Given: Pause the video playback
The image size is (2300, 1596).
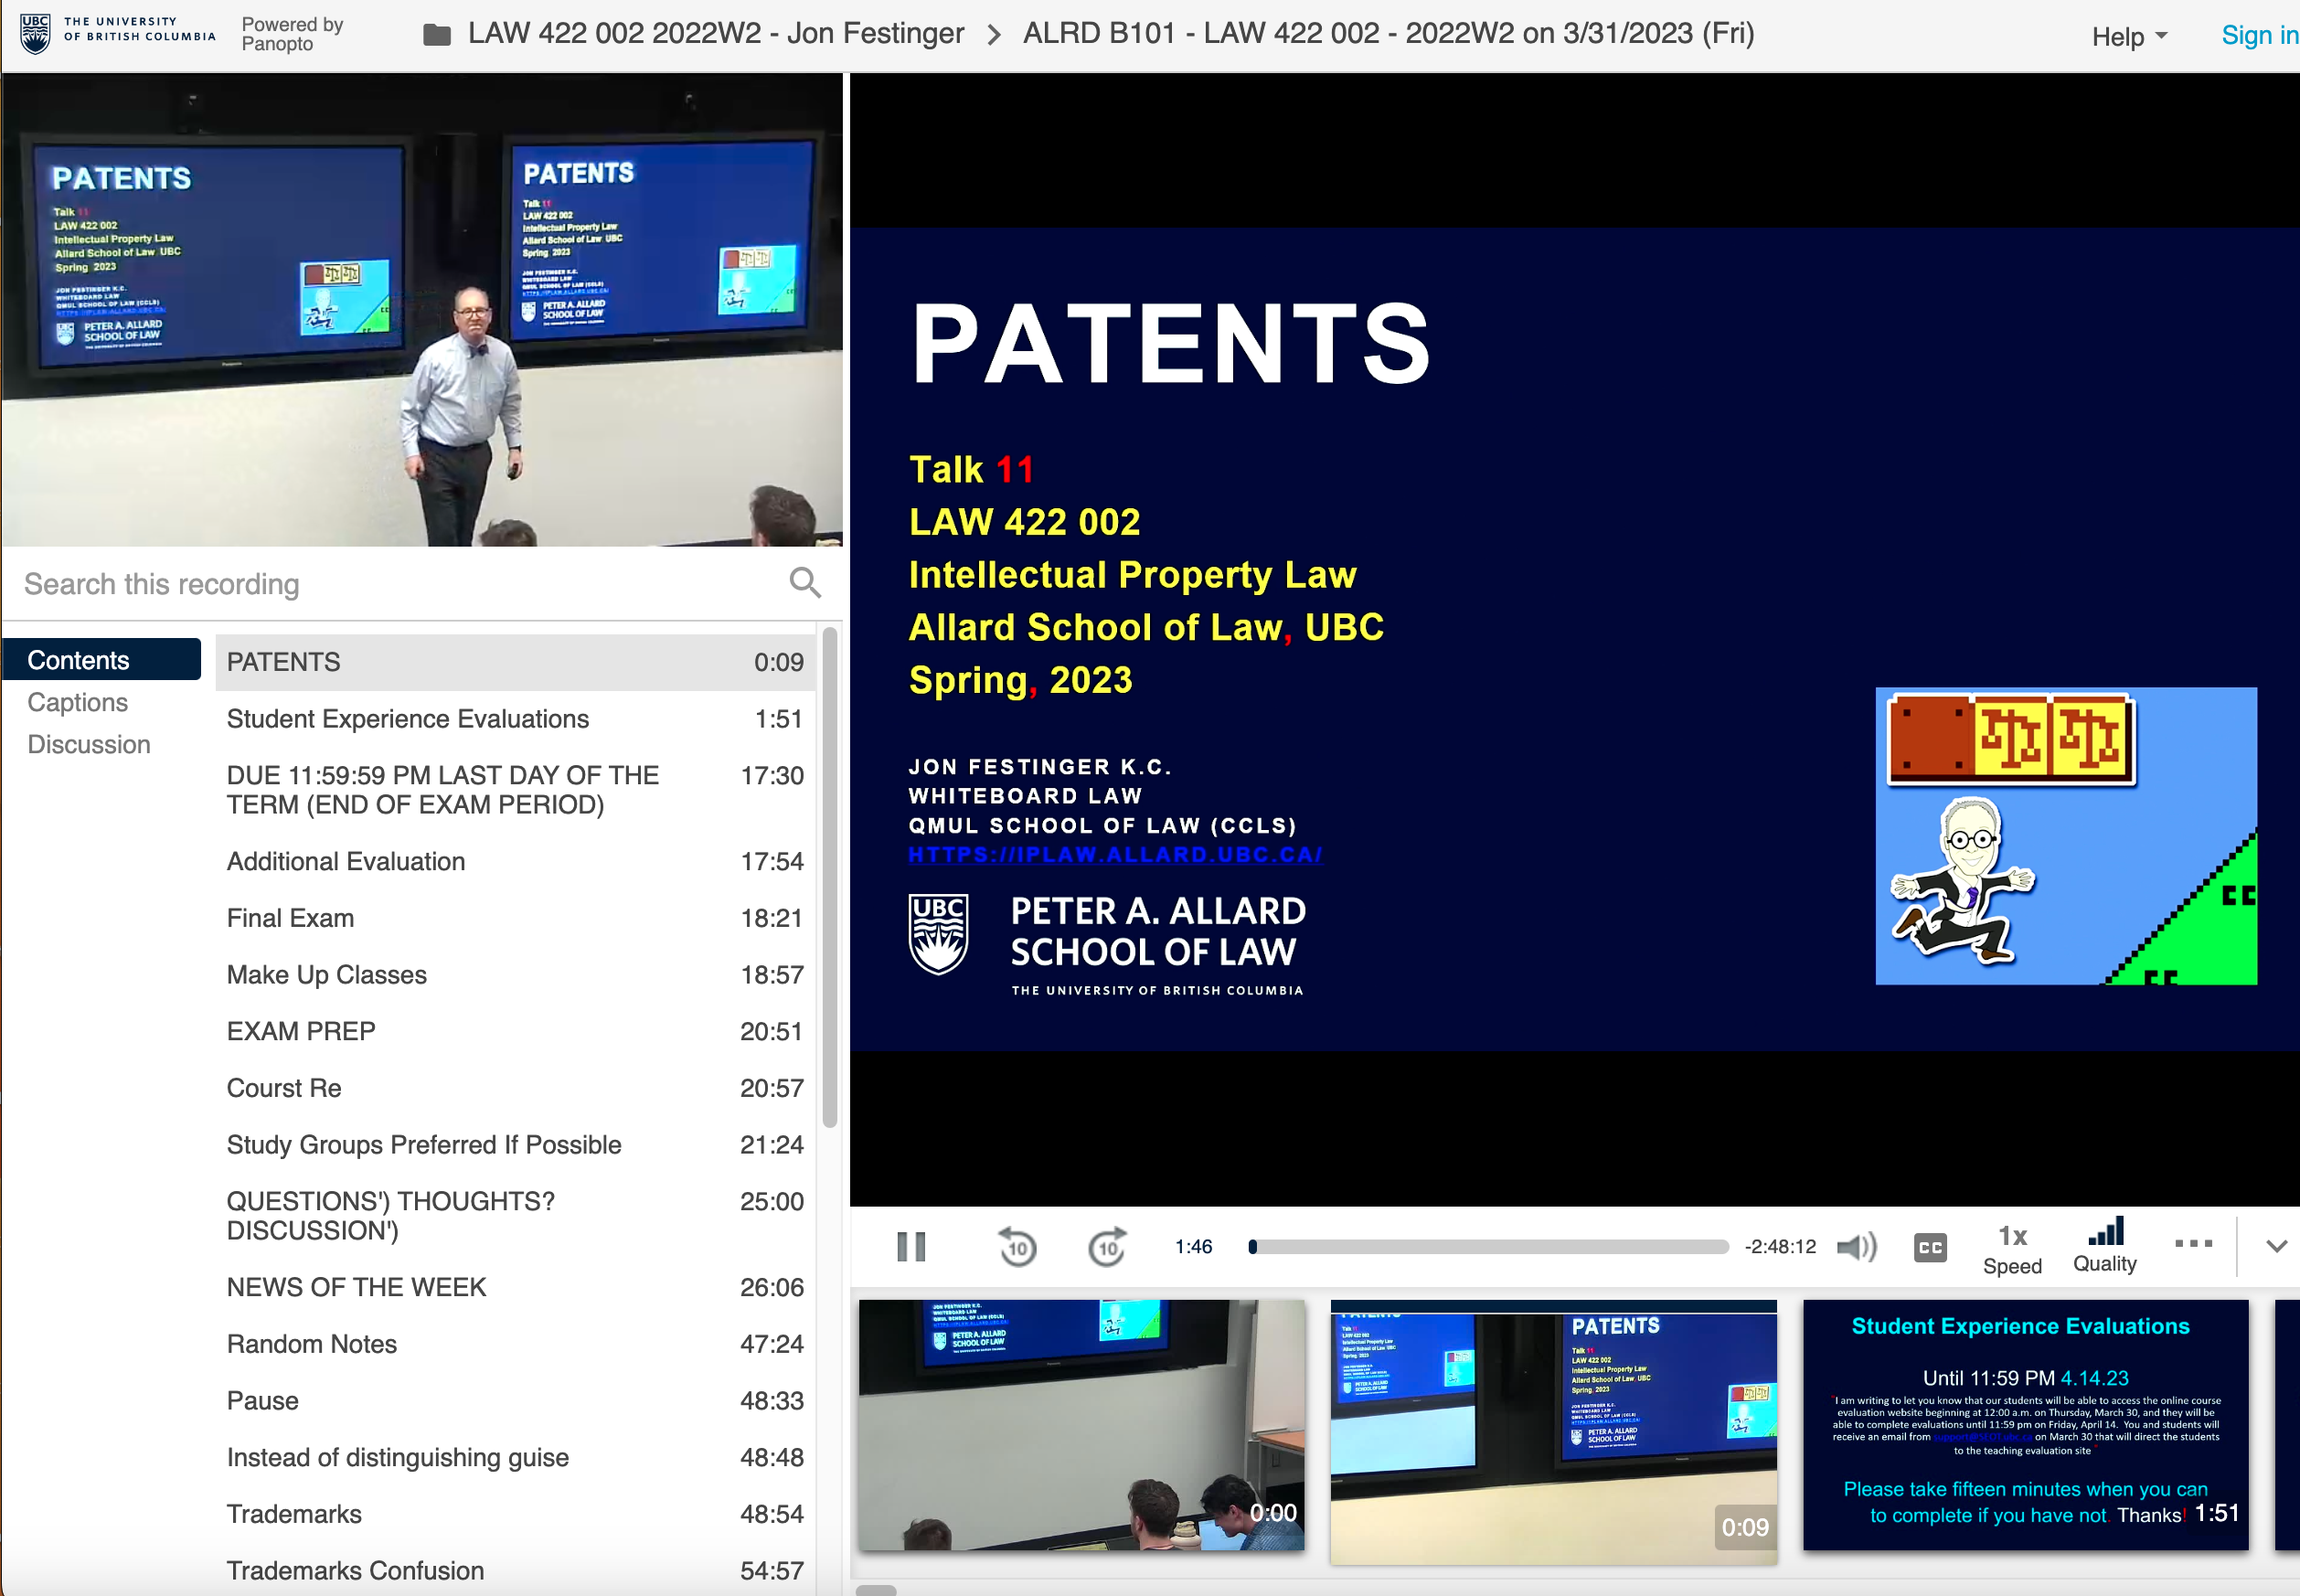Looking at the screenshot, I should click(x=911, y=1246).
